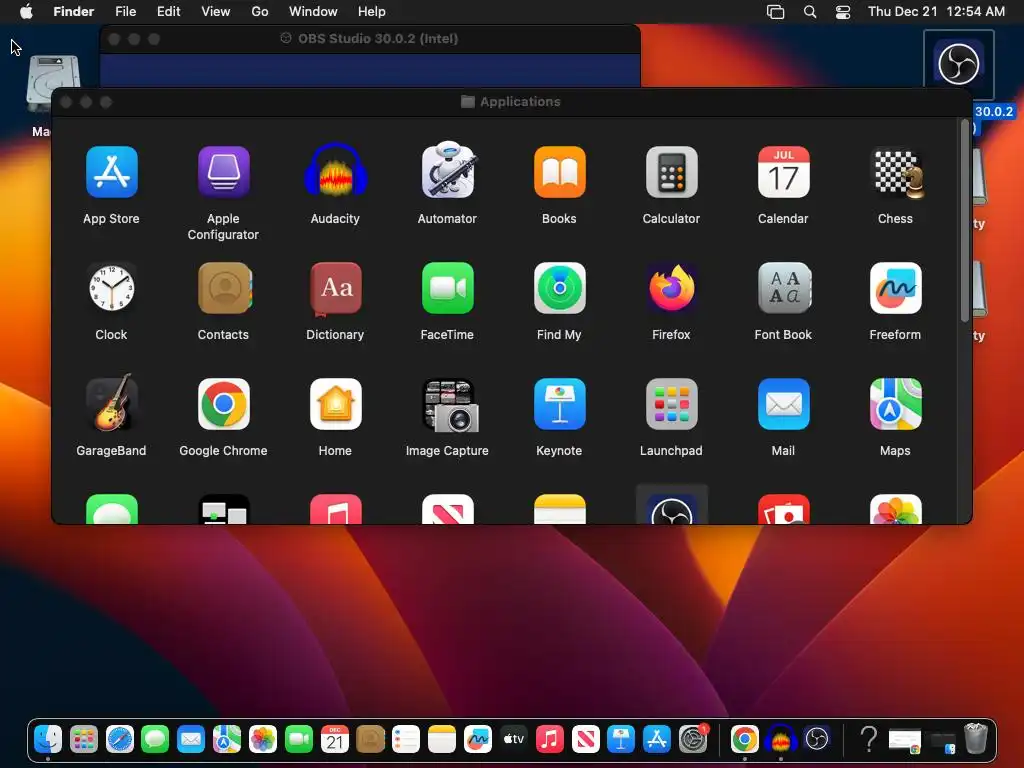The width and height of the screenshot is (1024, 768).
Task: Open Google Chrome in the Applications window
Action: 223,404
